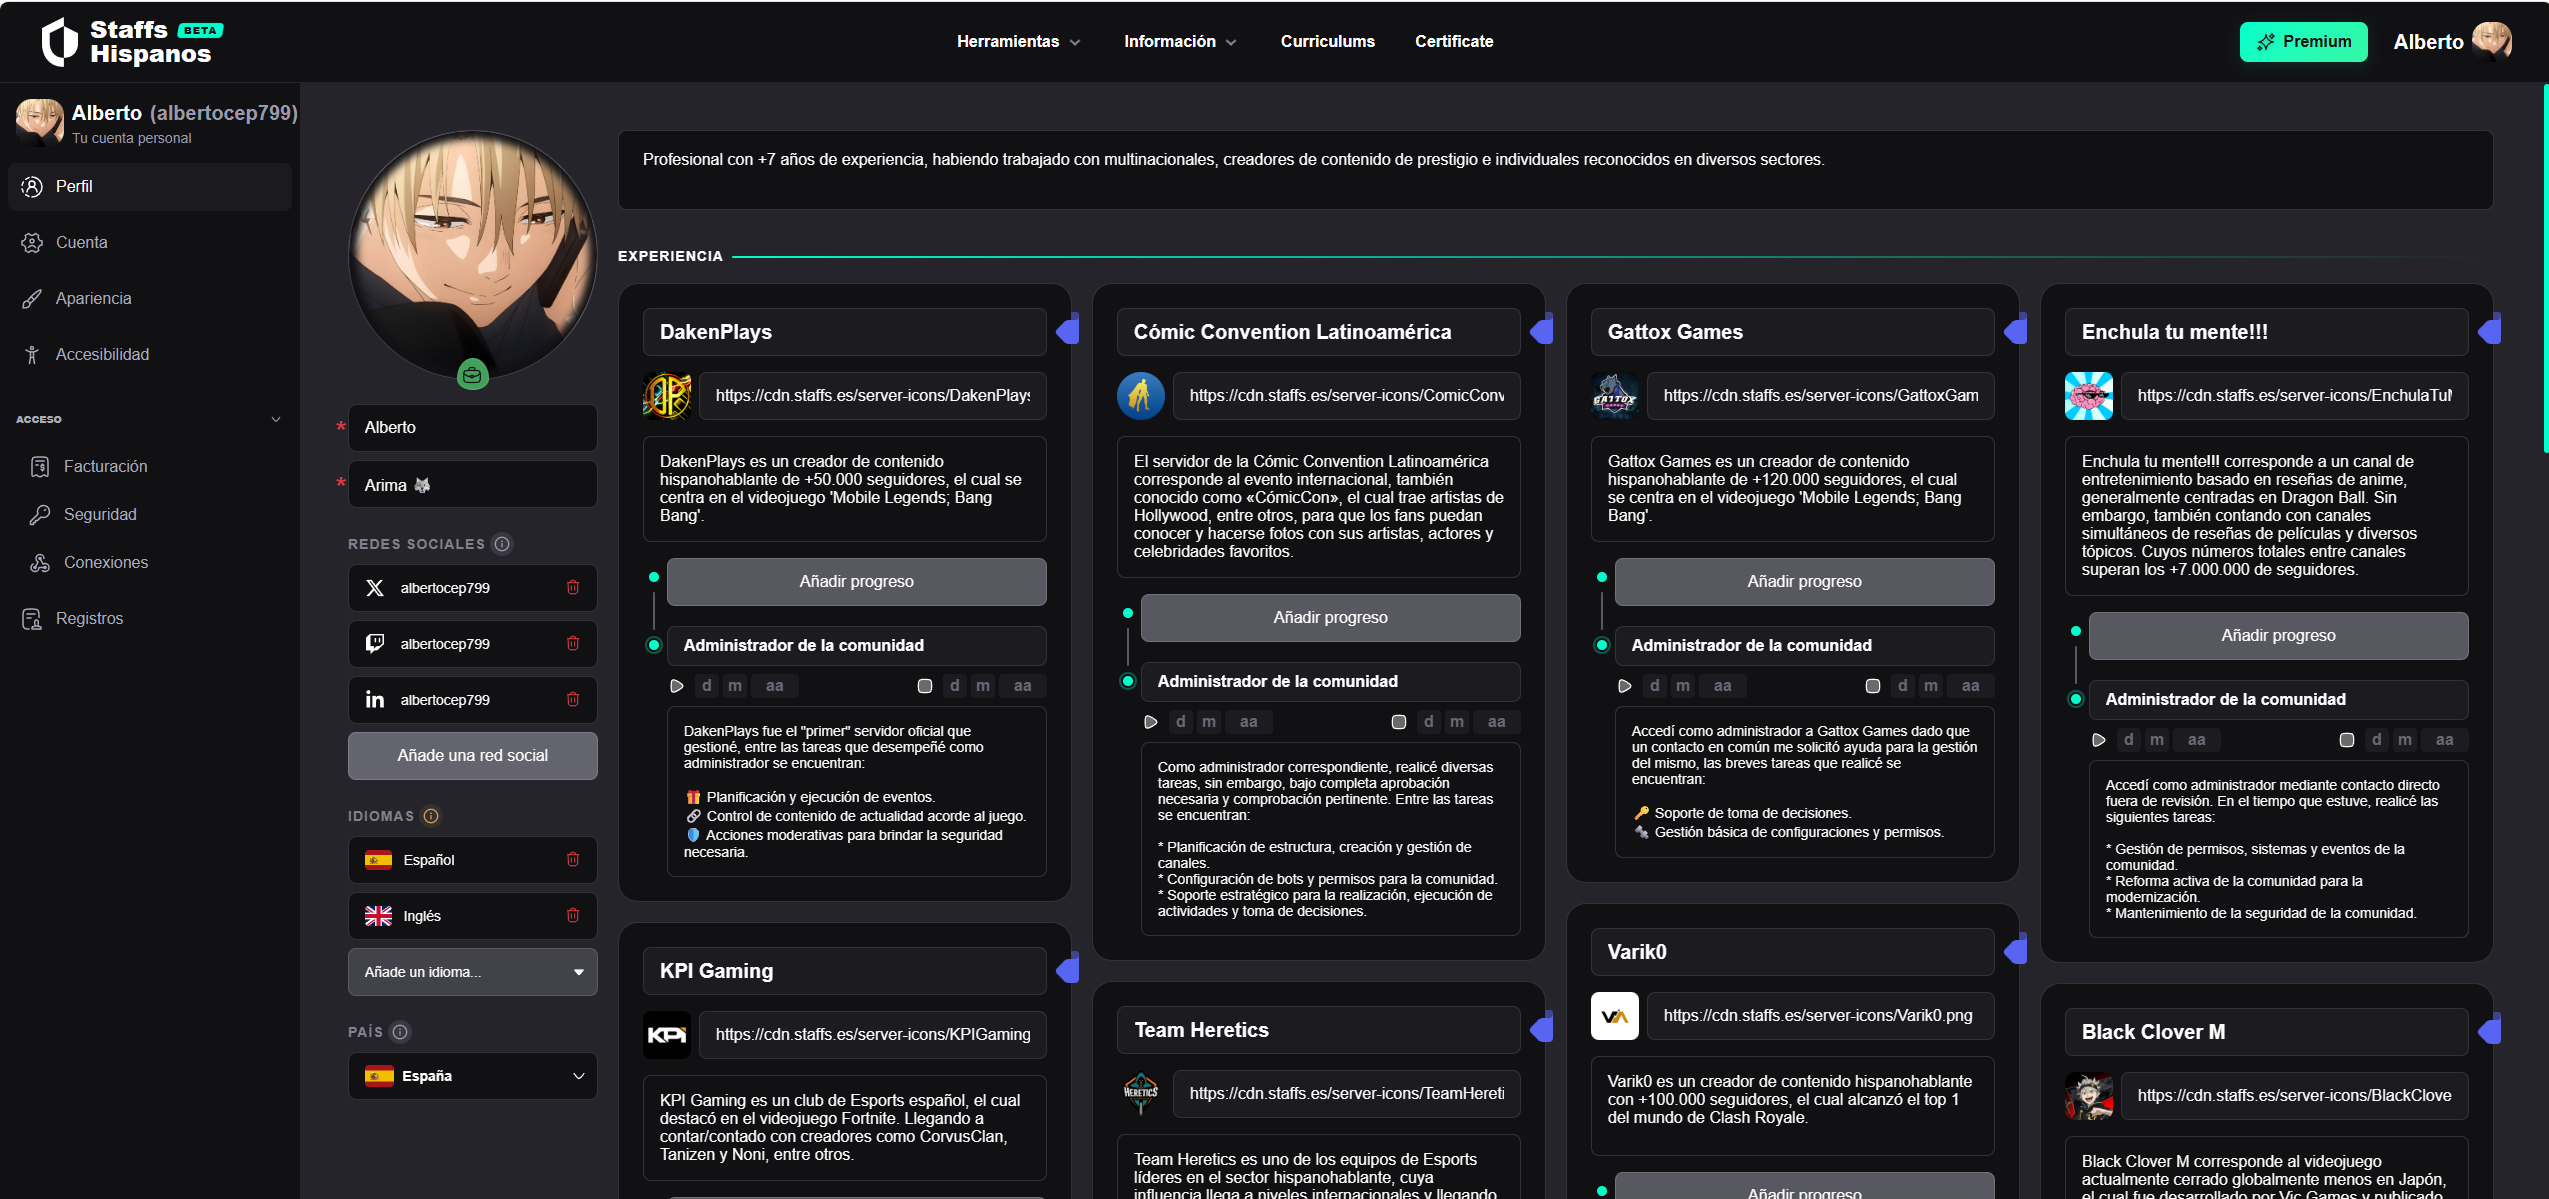Collapse the ACCESO section chevron
This screenshot has height=1199, width=2549.
(276, 420)
